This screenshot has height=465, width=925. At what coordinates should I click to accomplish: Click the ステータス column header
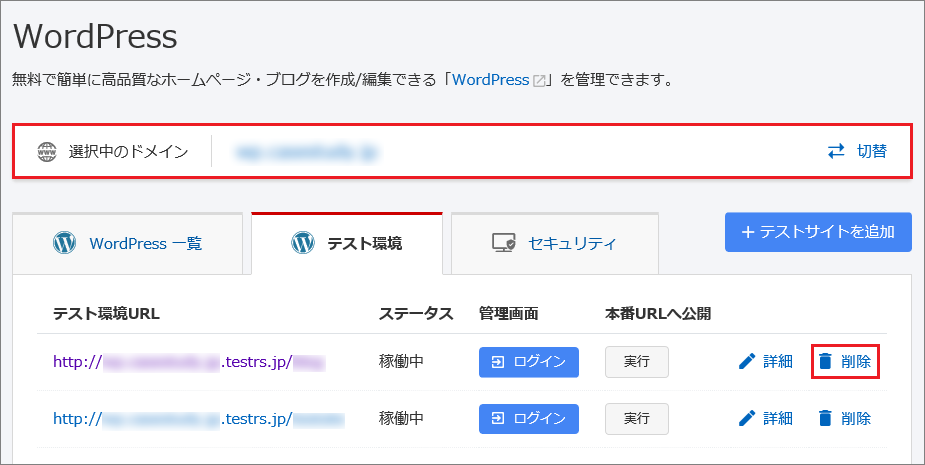coord(416,313)
